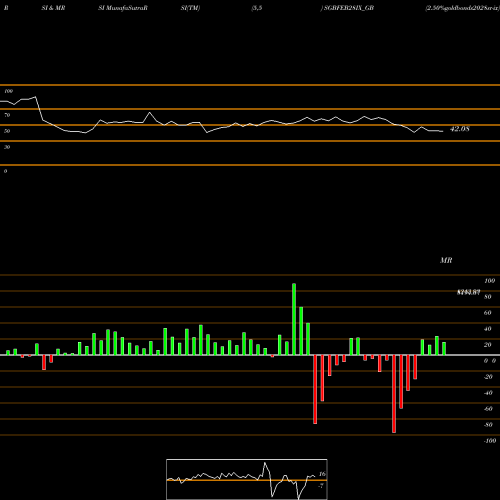500x500 pixels.
Task: Click the MR axis label -40
Action: click(488, 393)
